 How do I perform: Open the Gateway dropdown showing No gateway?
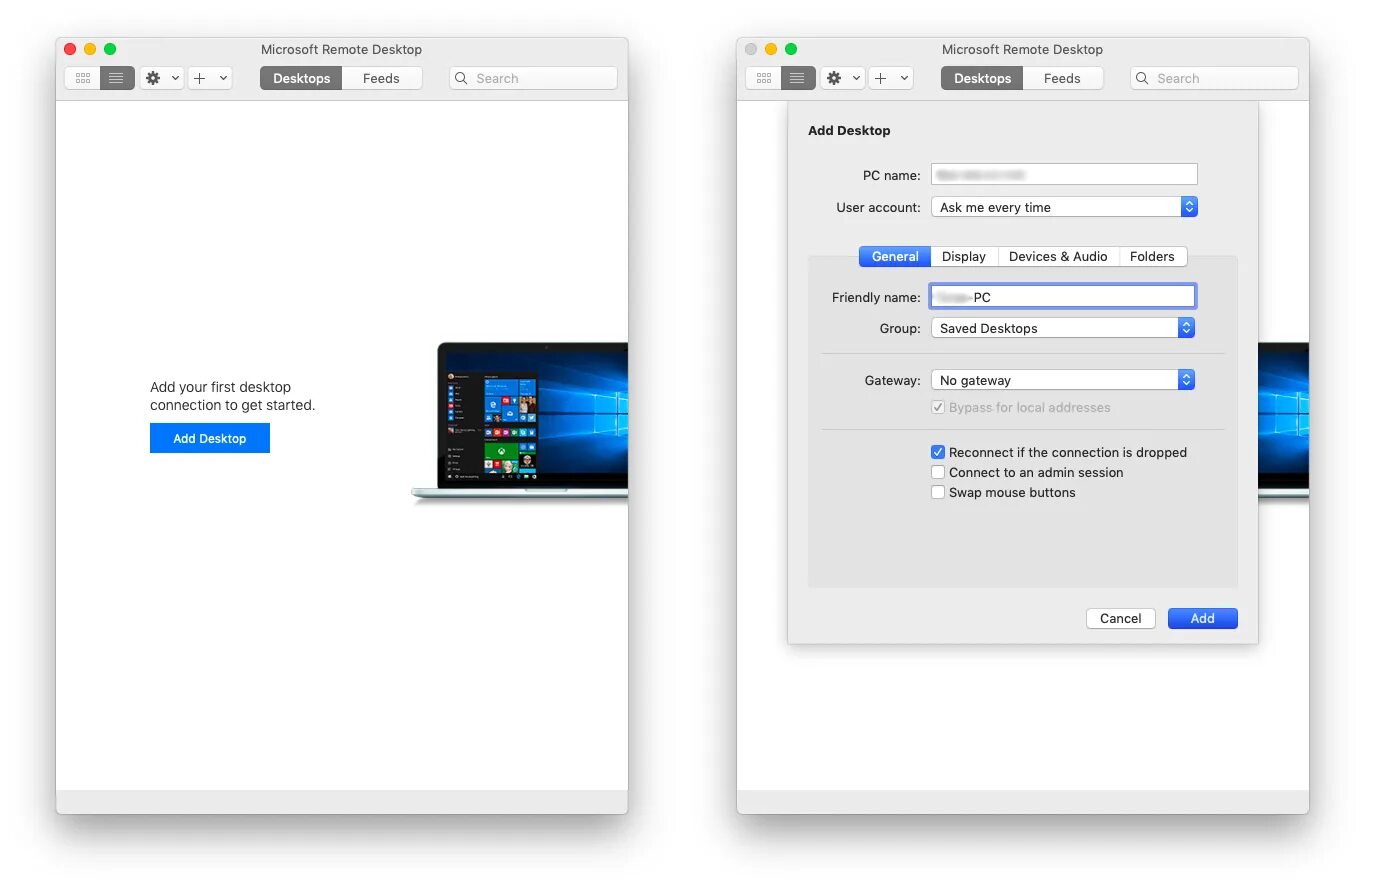1063,380
